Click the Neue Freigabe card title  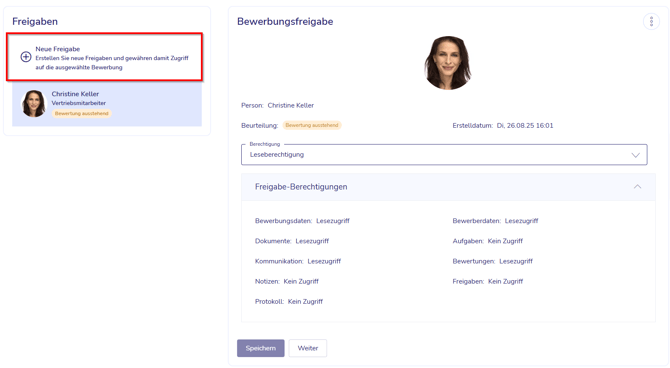(58, 49)
